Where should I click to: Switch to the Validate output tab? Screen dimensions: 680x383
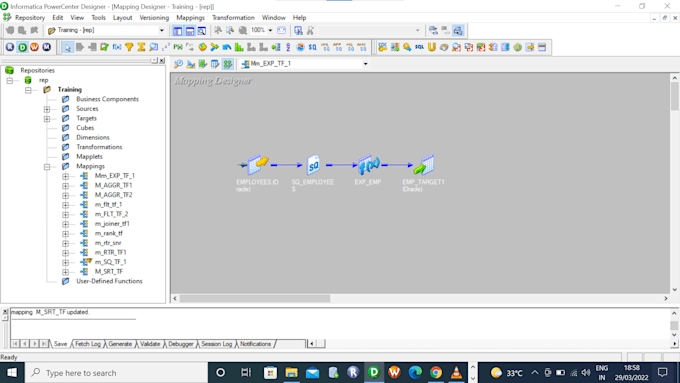tap(150, 344)
